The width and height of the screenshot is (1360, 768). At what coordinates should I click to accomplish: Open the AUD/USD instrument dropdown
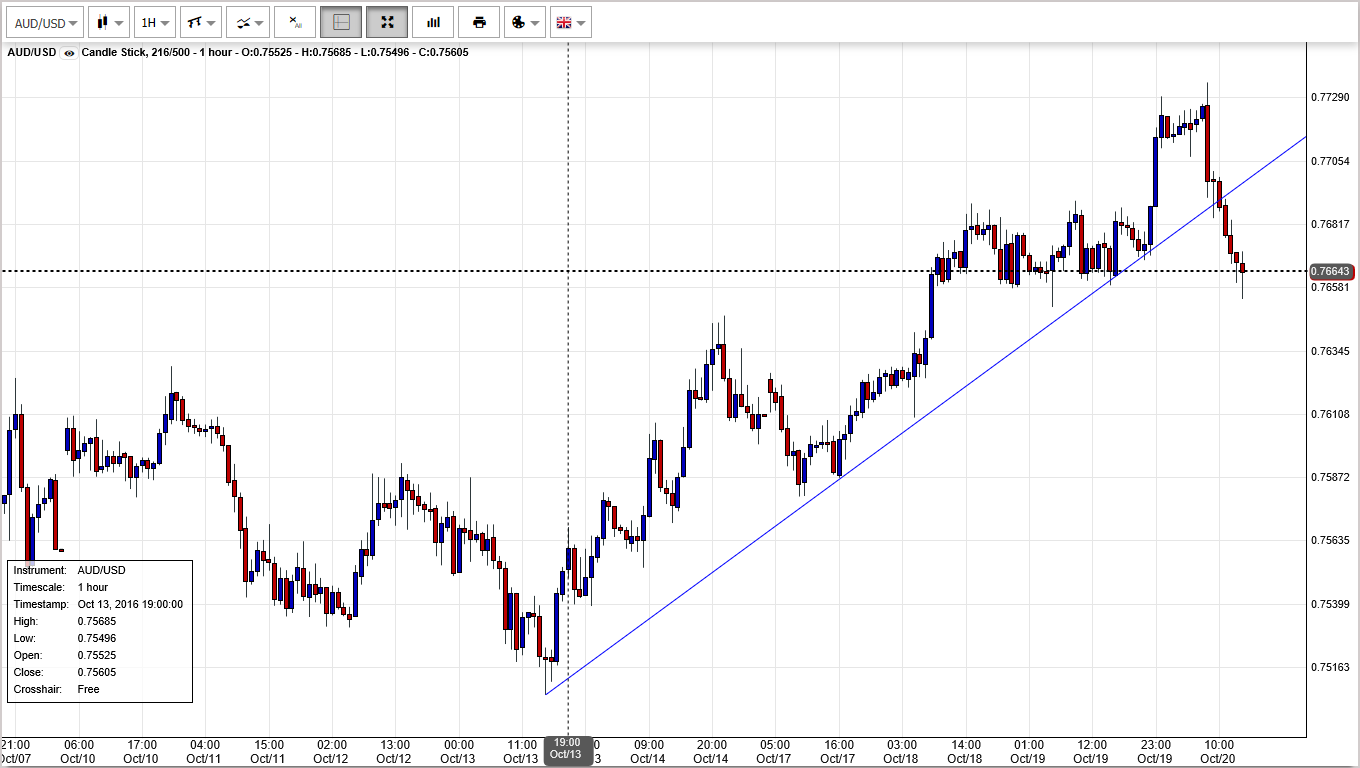pos(44,22)
